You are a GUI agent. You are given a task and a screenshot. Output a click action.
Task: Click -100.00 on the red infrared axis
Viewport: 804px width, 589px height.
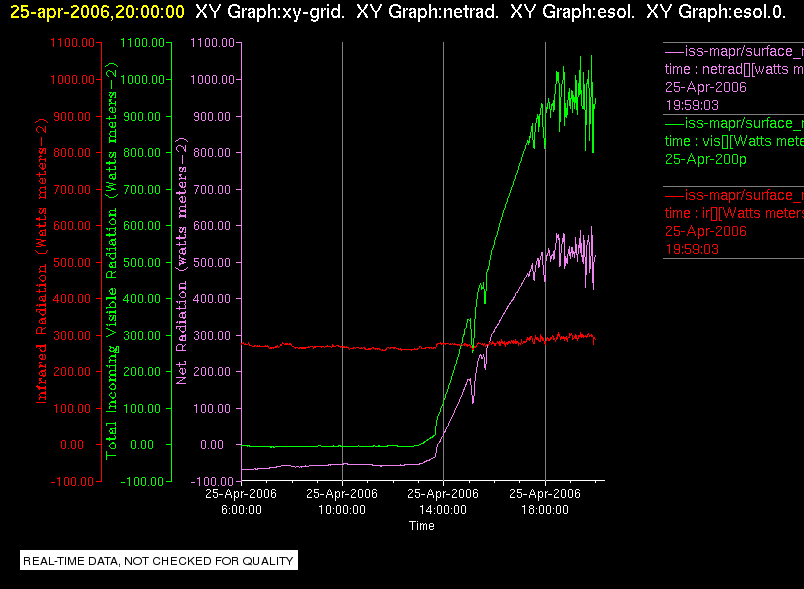tap(72, 481)
